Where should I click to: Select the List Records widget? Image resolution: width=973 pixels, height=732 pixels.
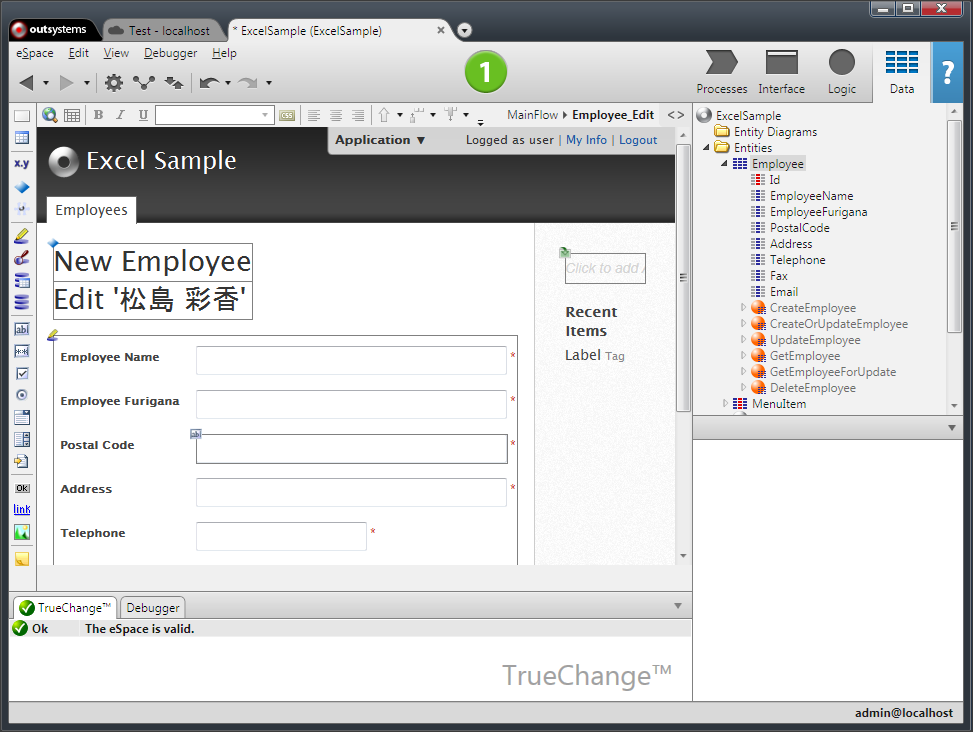tap(22, 302)
